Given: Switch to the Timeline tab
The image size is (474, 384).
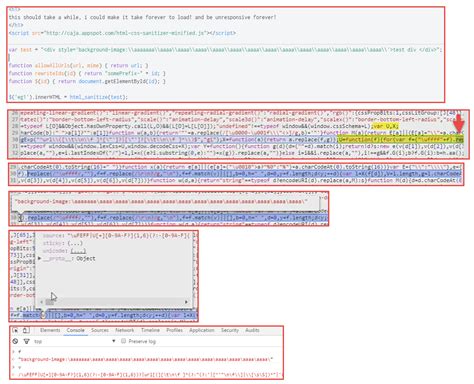Looking at the screenshot, I should [x=150, y=330].
